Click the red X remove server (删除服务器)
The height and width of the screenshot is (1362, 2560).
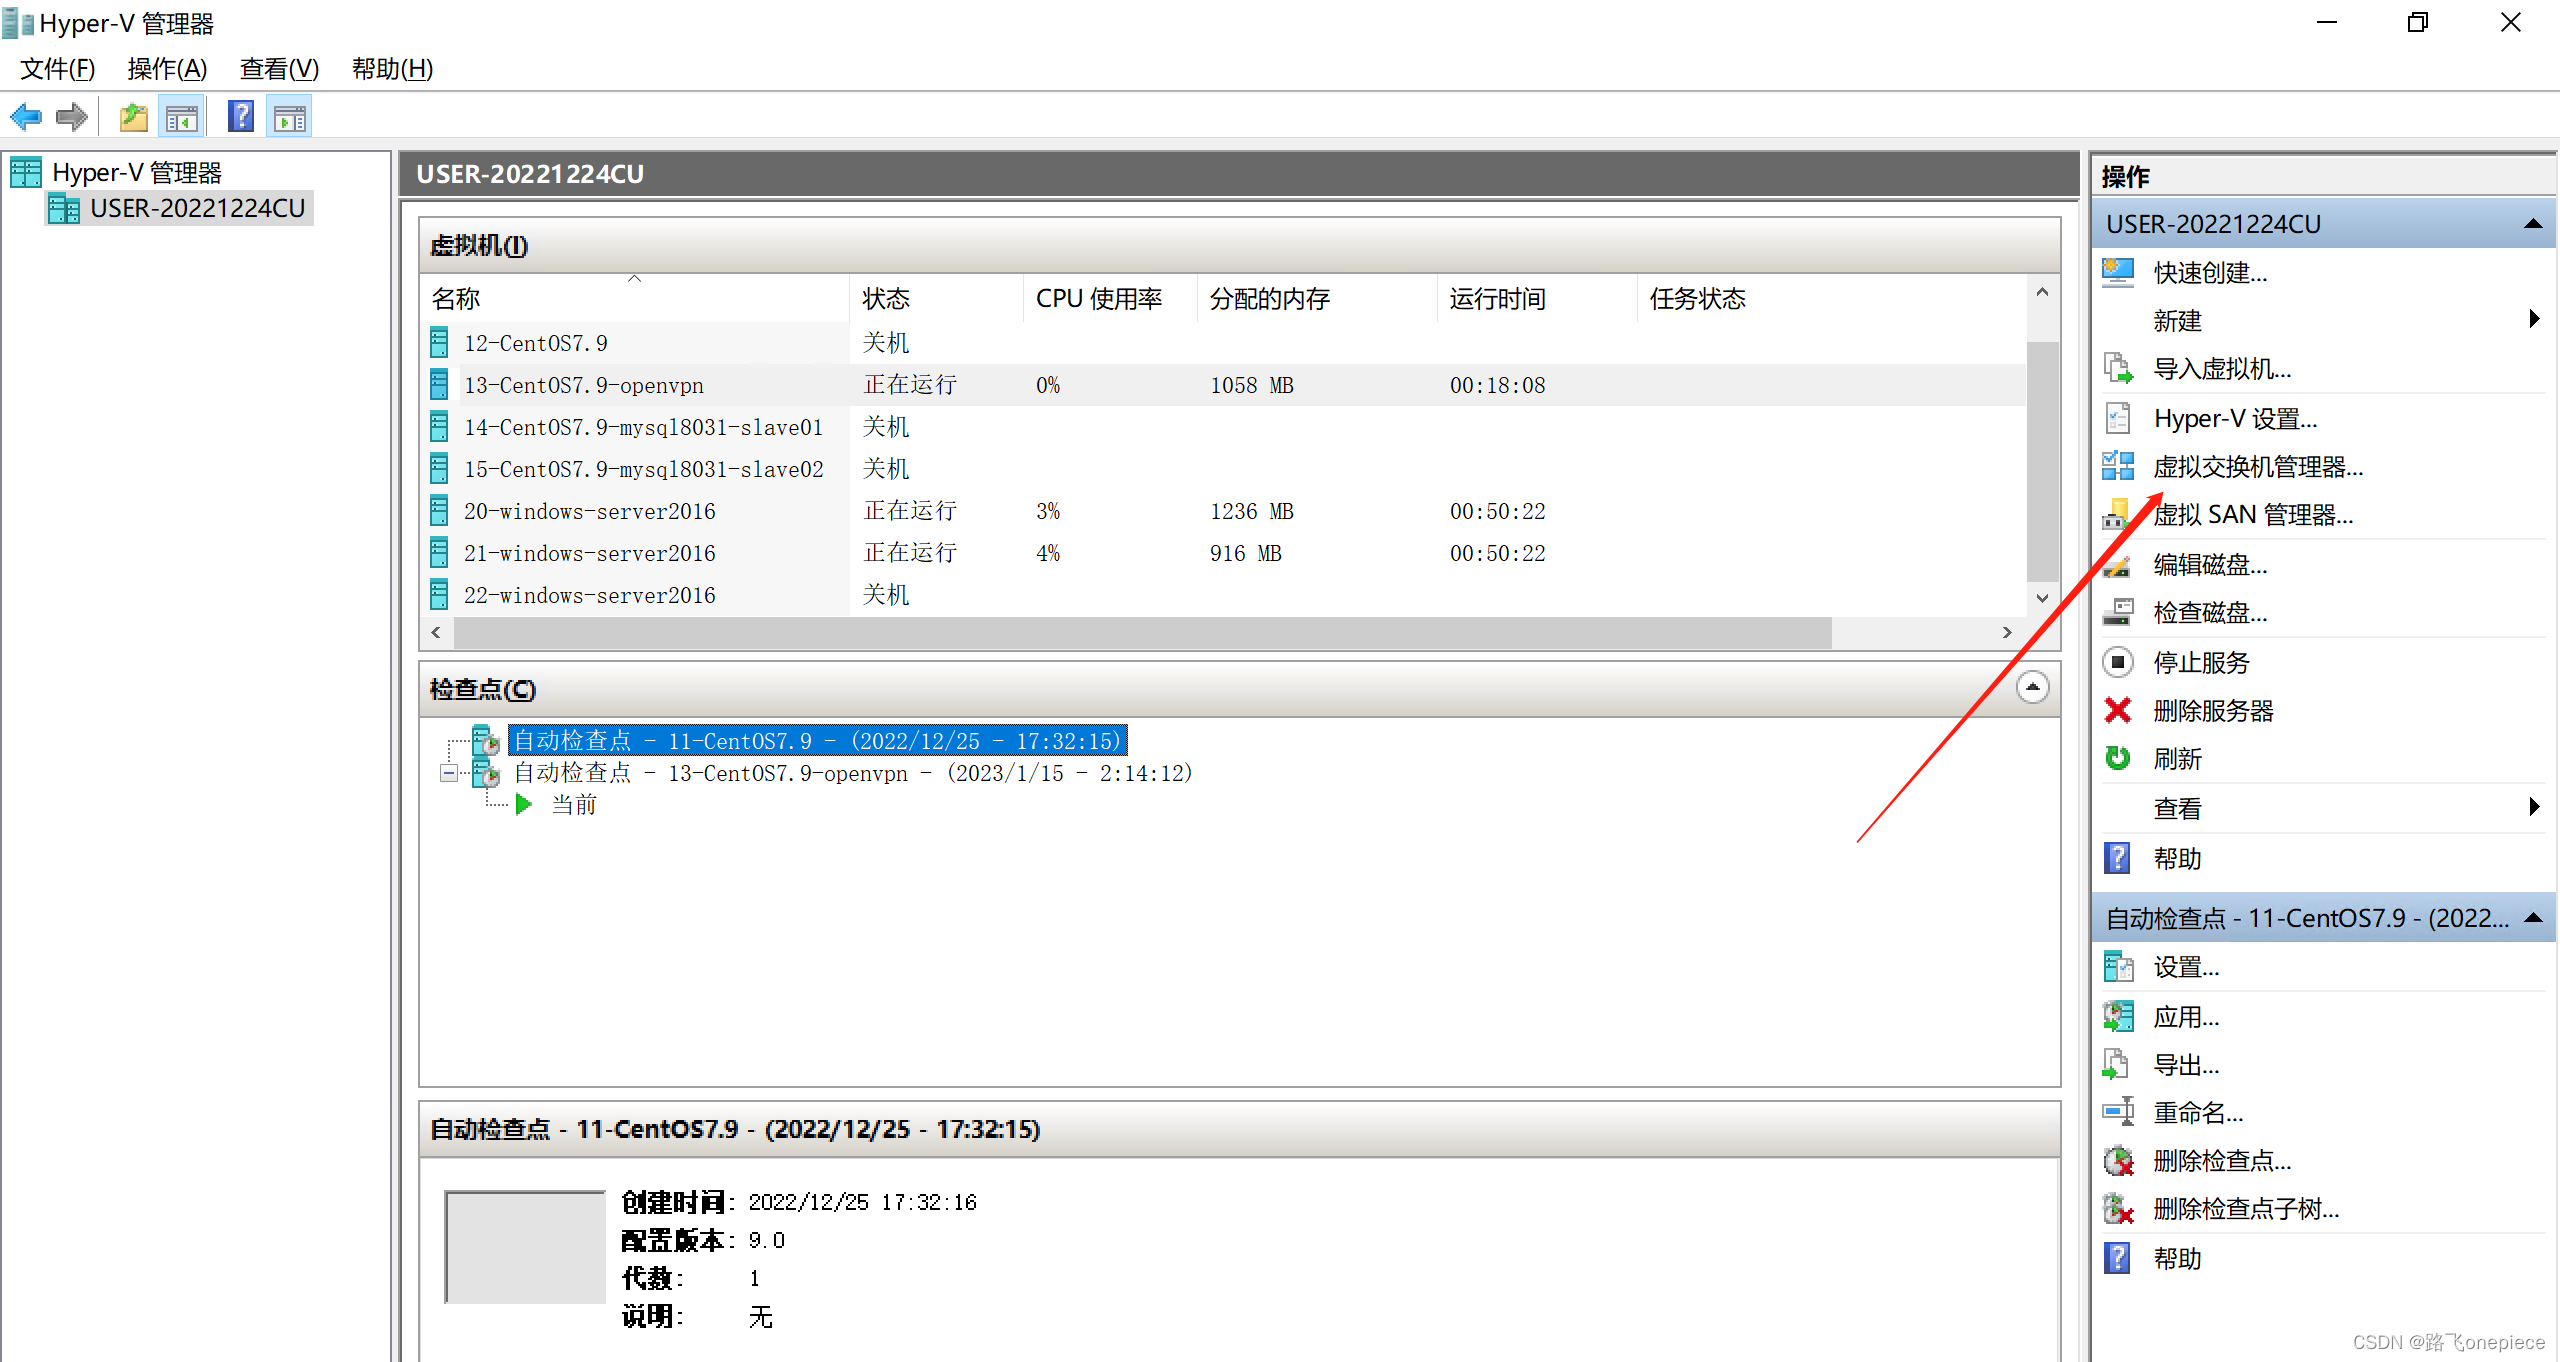pyautogui.click(x=2118, y=711)
